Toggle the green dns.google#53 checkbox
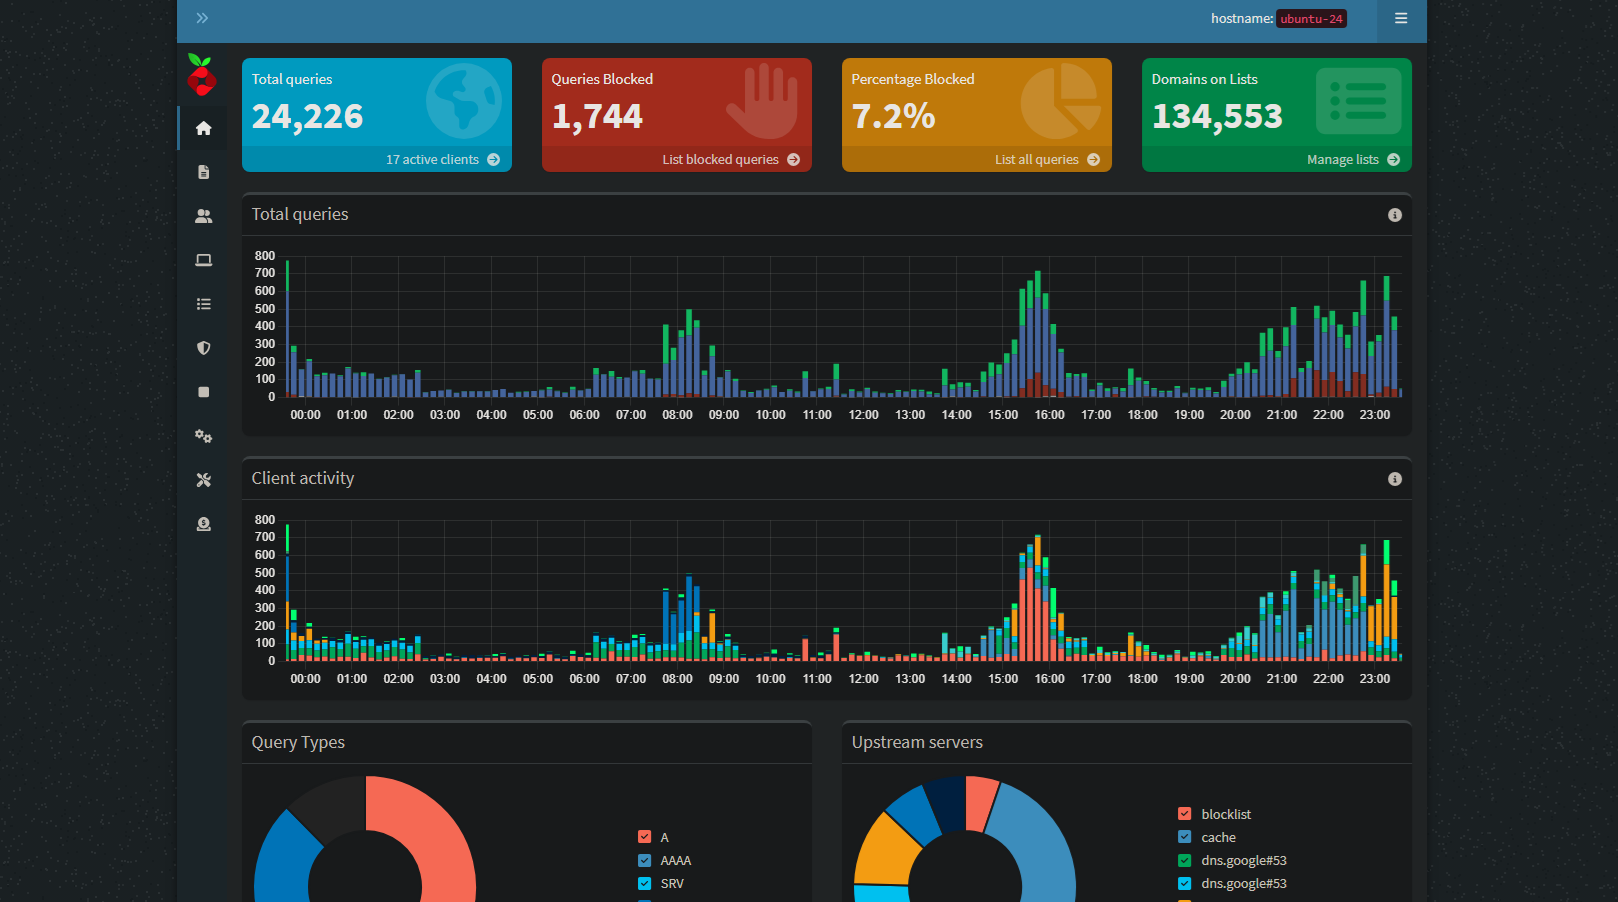1618x902 pixels. [1184, 860]
